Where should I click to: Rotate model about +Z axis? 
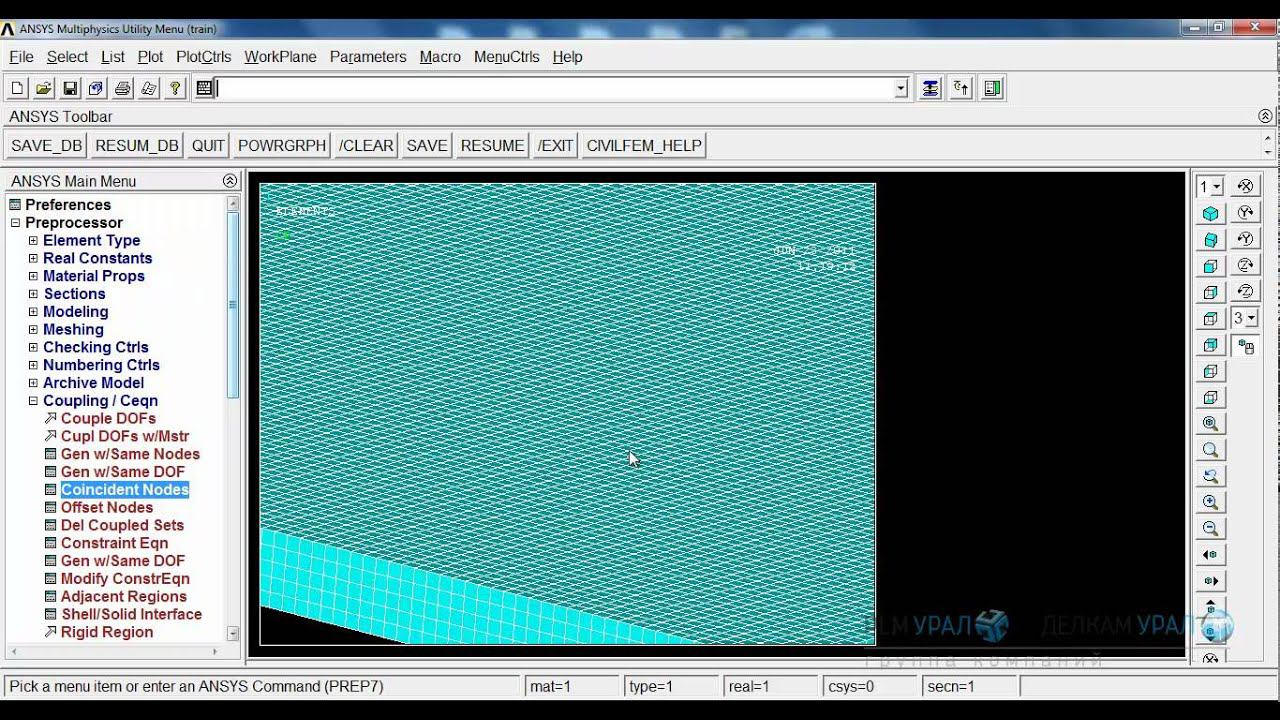pyautogui.click(x=1245, y=266)
